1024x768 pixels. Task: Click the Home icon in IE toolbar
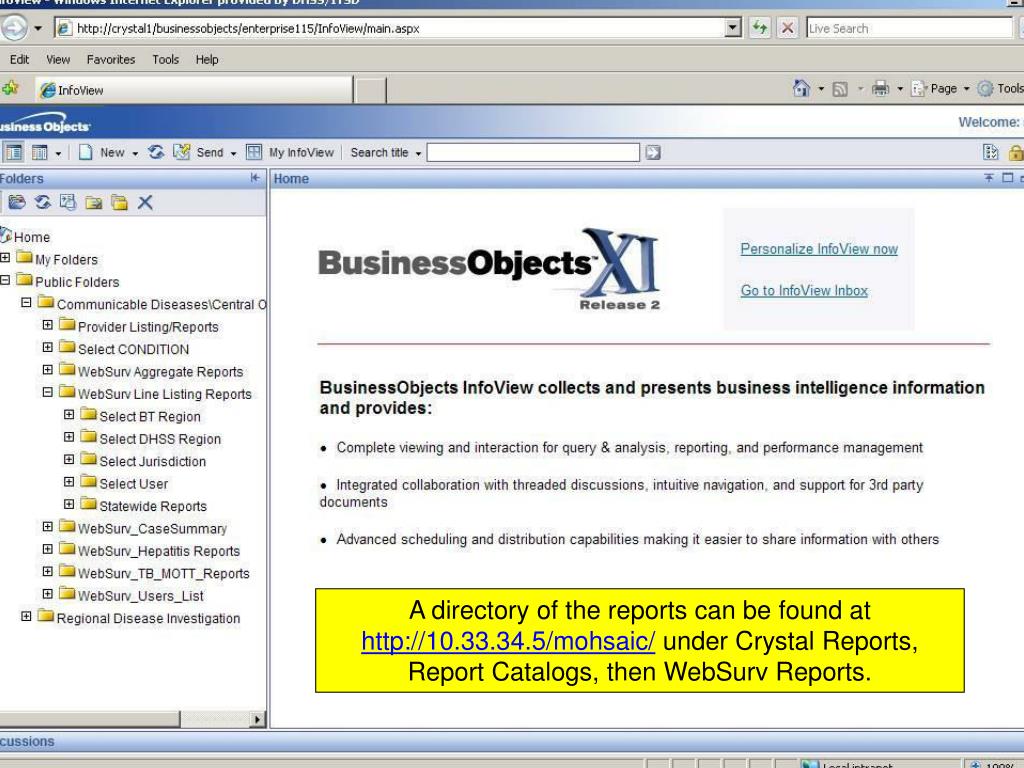(801, 88)
